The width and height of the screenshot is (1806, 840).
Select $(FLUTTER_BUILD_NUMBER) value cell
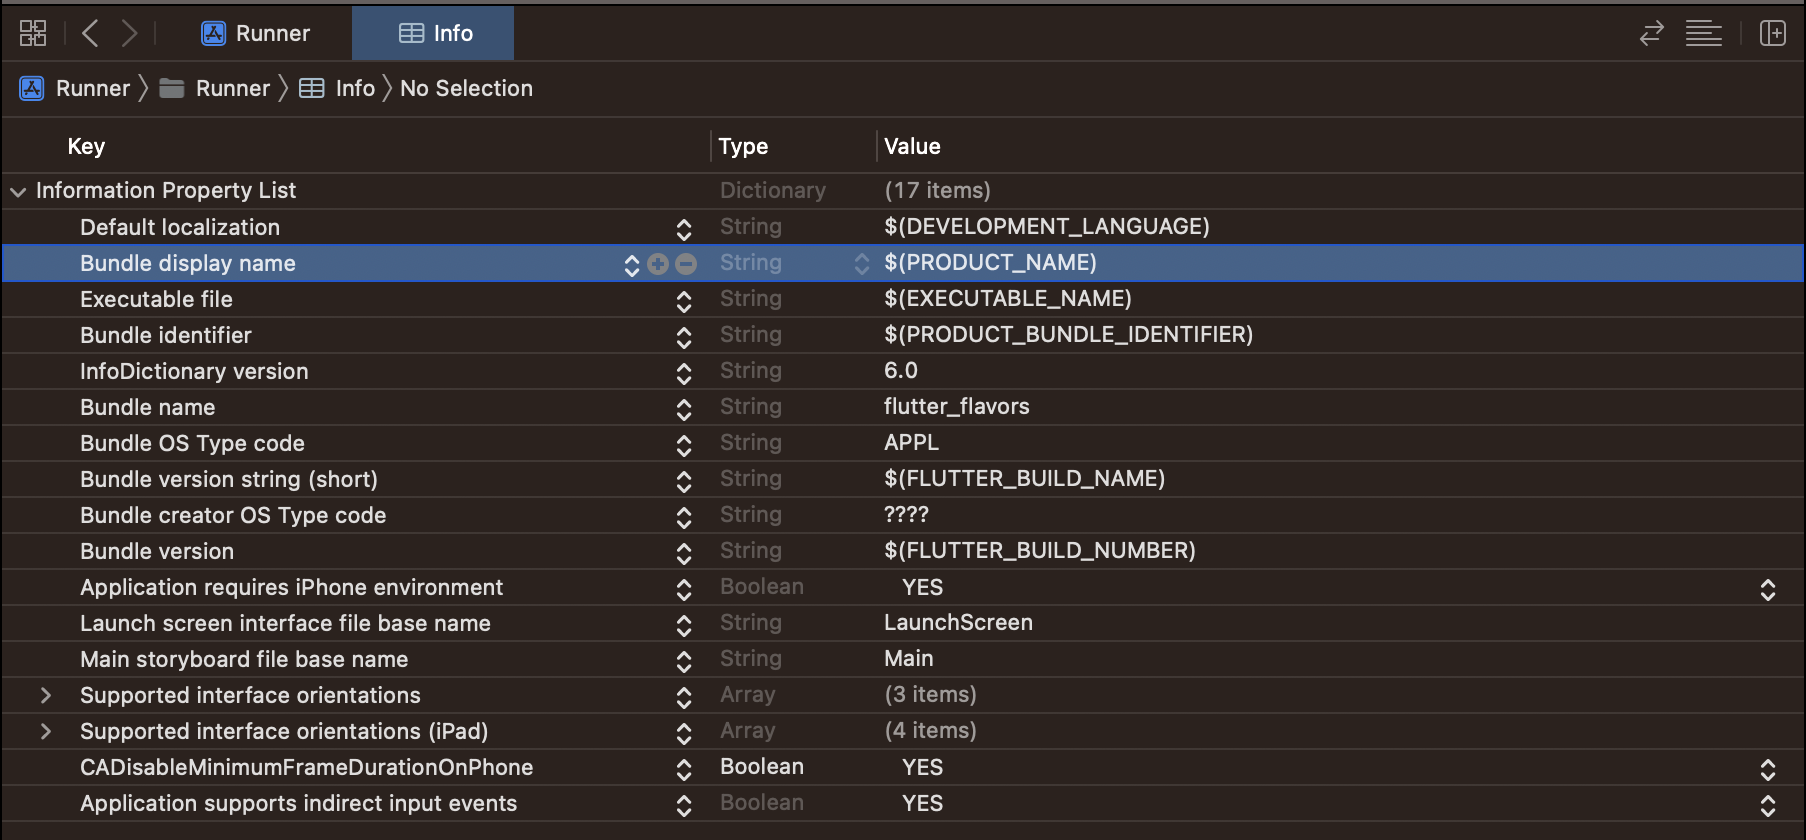tap(1040, 550)
